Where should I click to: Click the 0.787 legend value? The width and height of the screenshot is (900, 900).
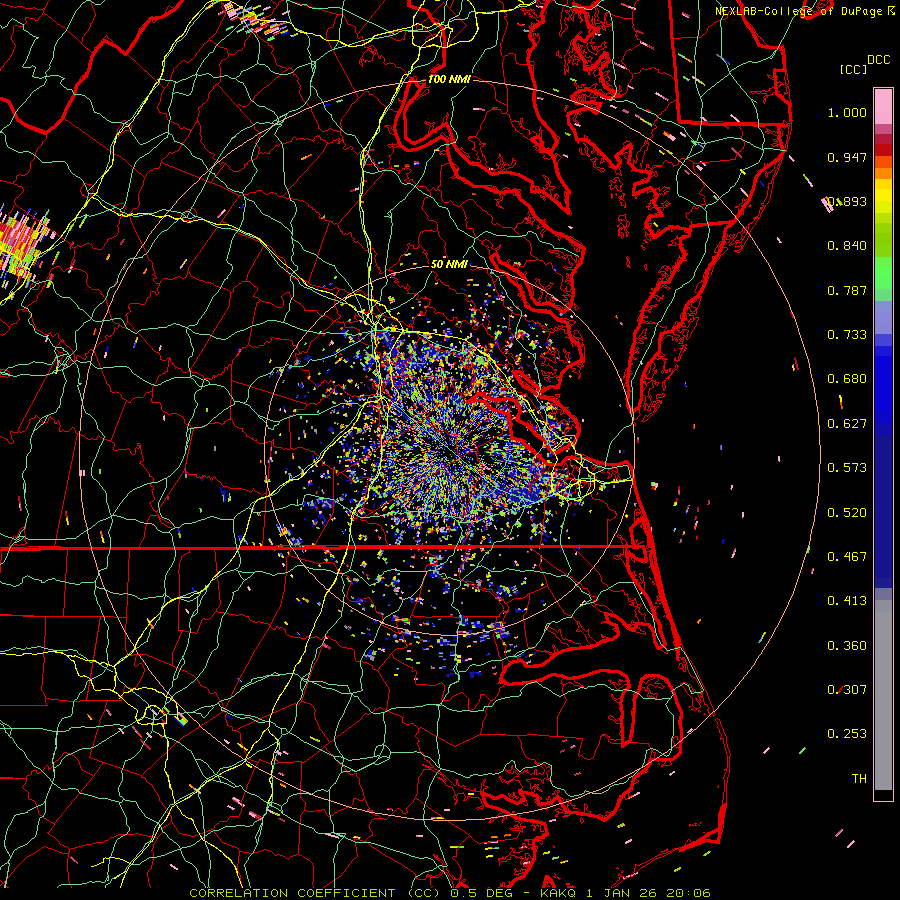(x=847, y=290)
